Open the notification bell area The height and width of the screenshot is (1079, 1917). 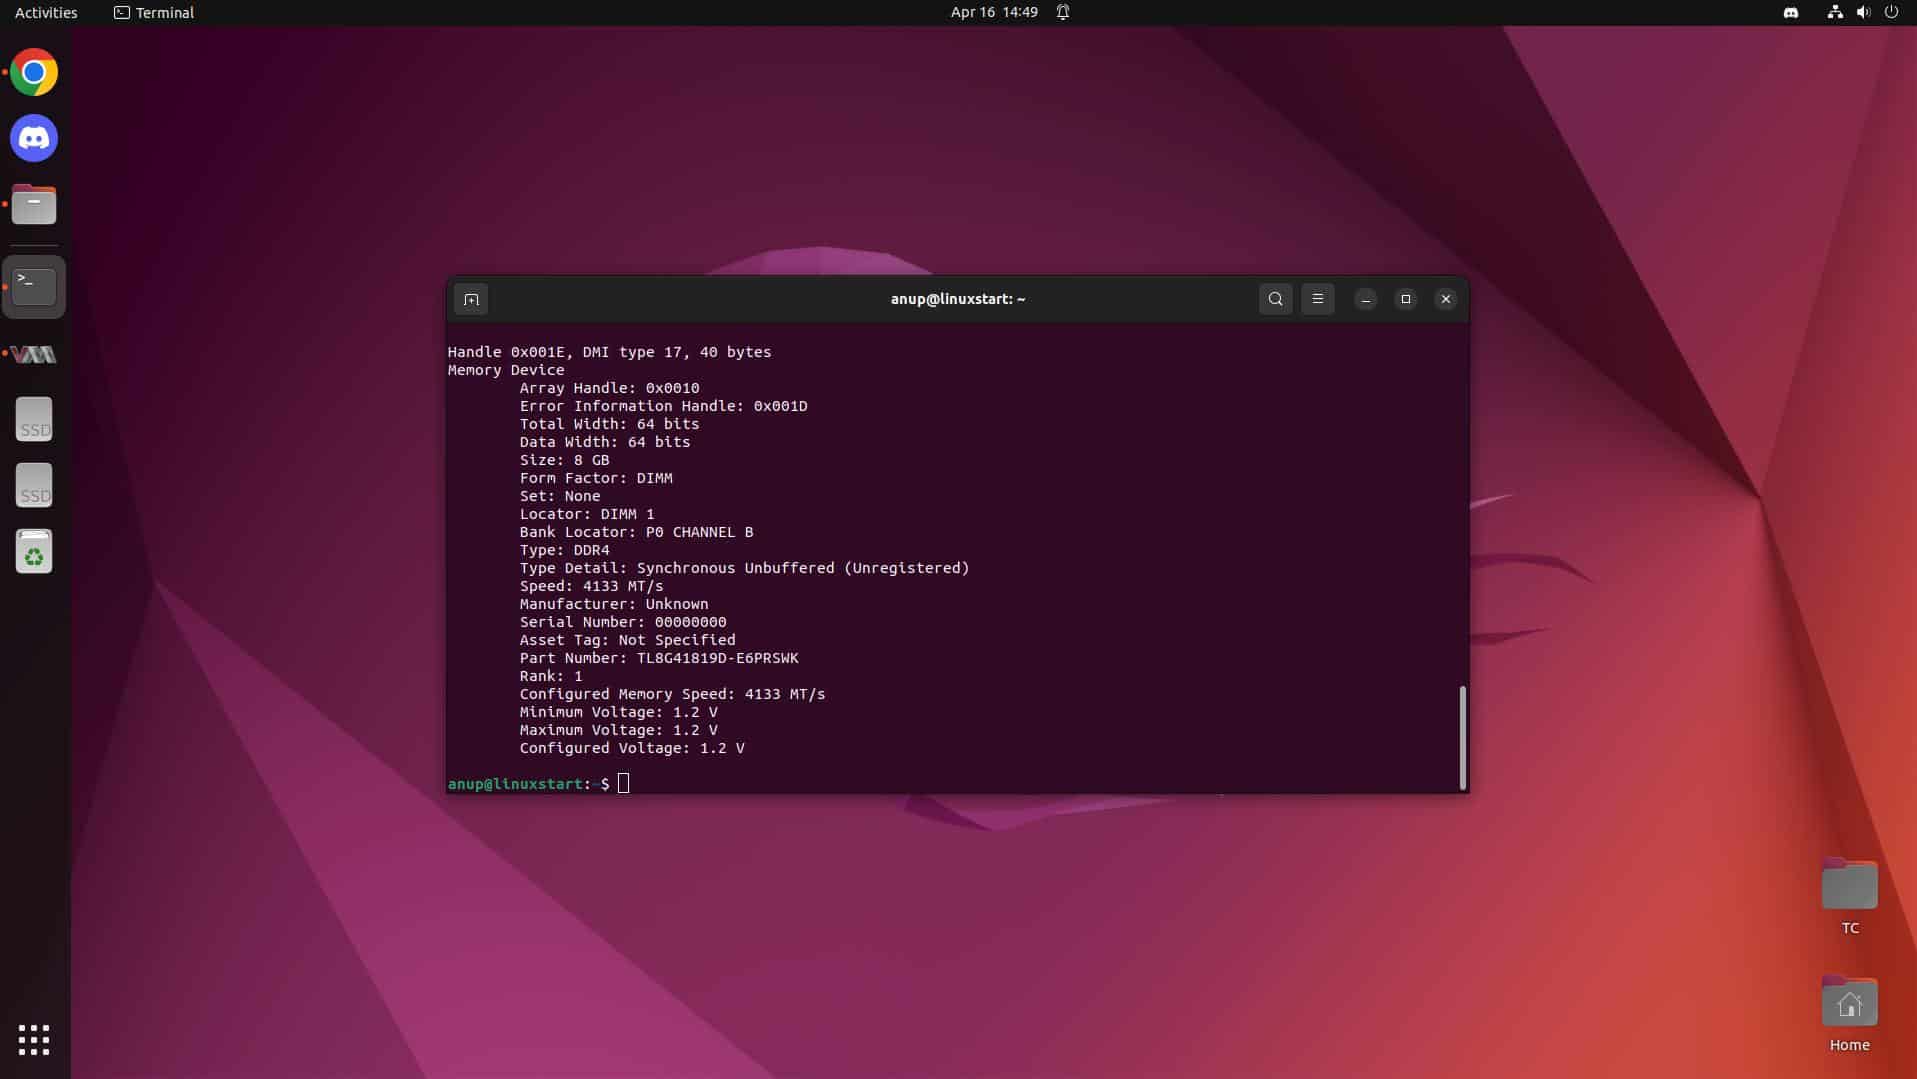pos(1062,13)
